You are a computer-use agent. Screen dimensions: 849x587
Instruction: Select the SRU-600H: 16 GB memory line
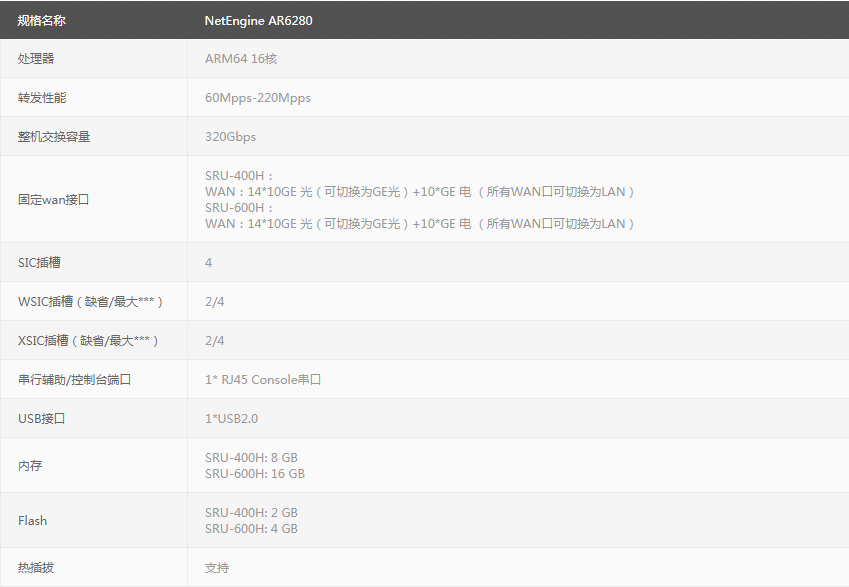[x=254, y=473]
